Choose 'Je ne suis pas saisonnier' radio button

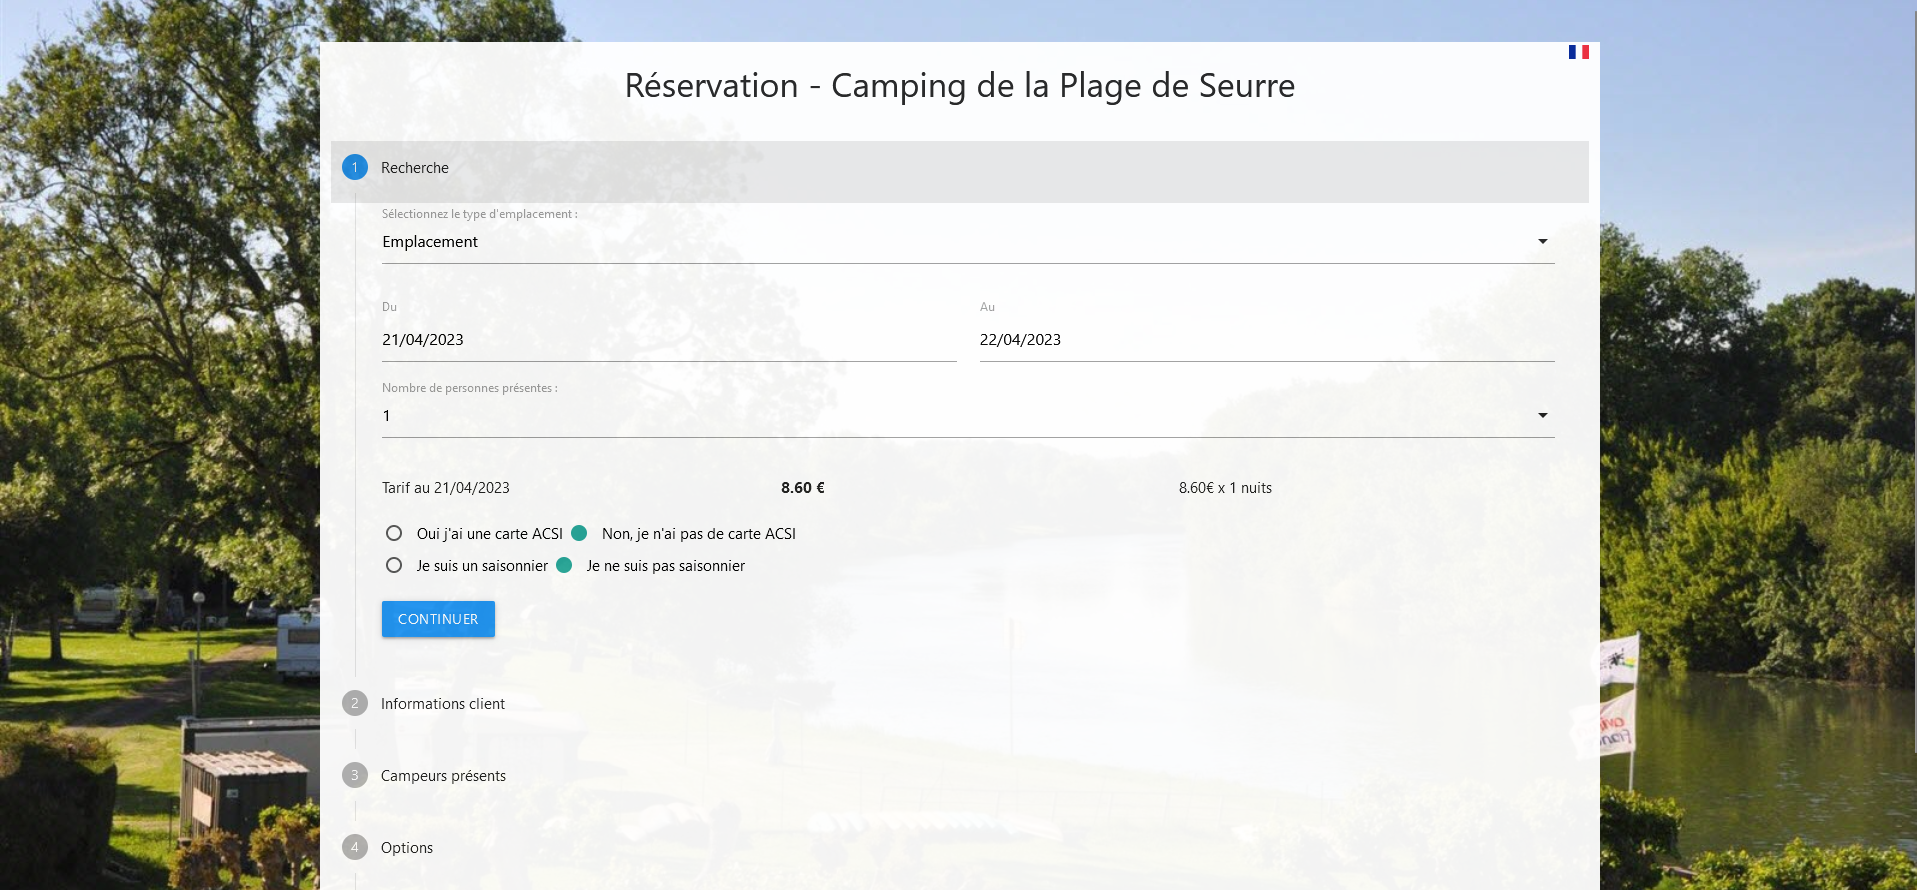pyautogui.click(x=564, y=565)
